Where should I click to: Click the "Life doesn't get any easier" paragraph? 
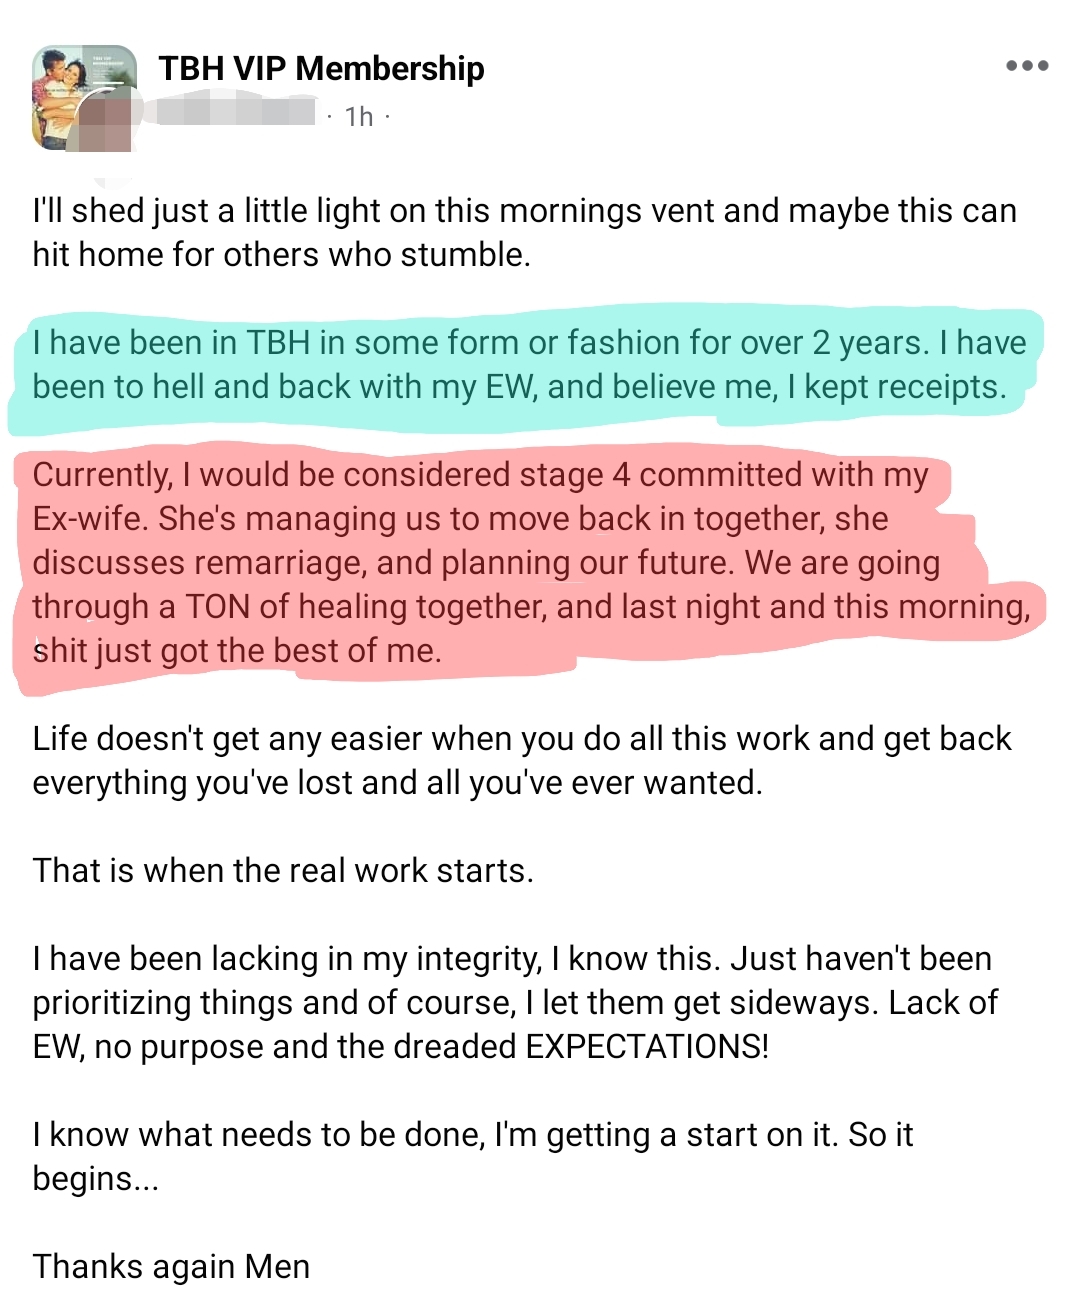click(x=521, y=760)
